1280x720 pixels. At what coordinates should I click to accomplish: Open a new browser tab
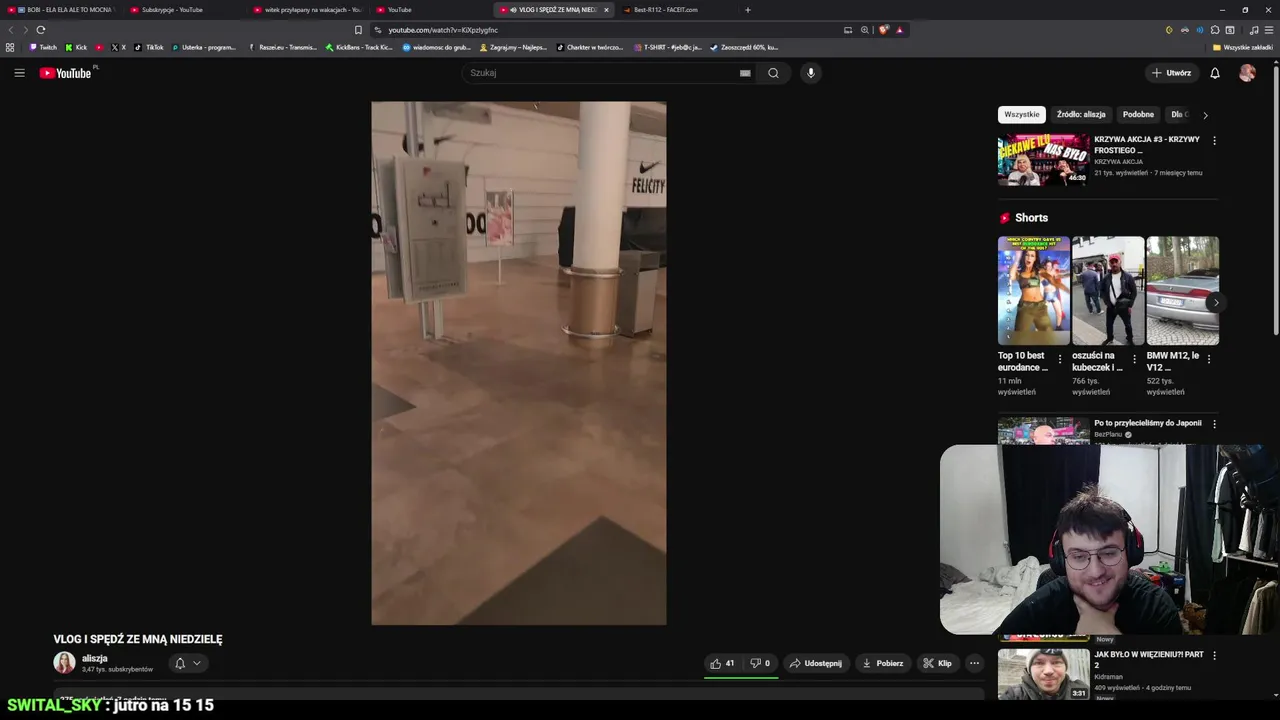747,10
